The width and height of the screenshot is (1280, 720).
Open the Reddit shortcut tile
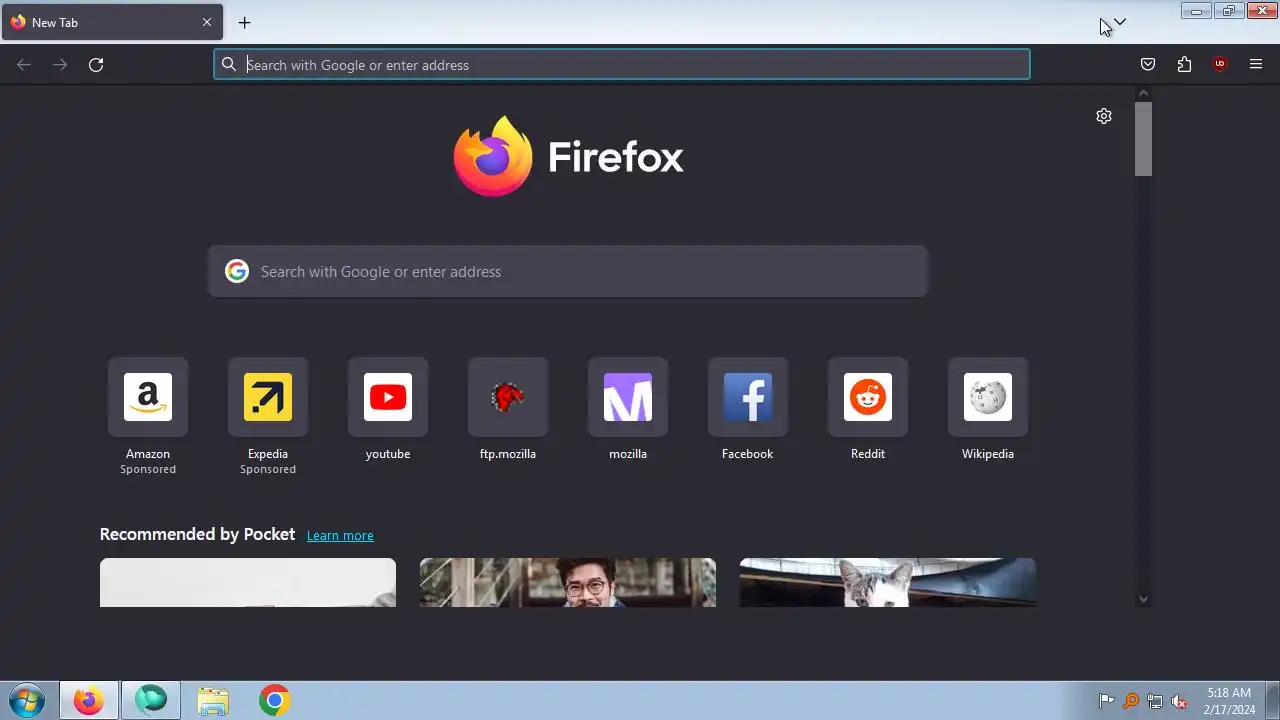[868, 397]
